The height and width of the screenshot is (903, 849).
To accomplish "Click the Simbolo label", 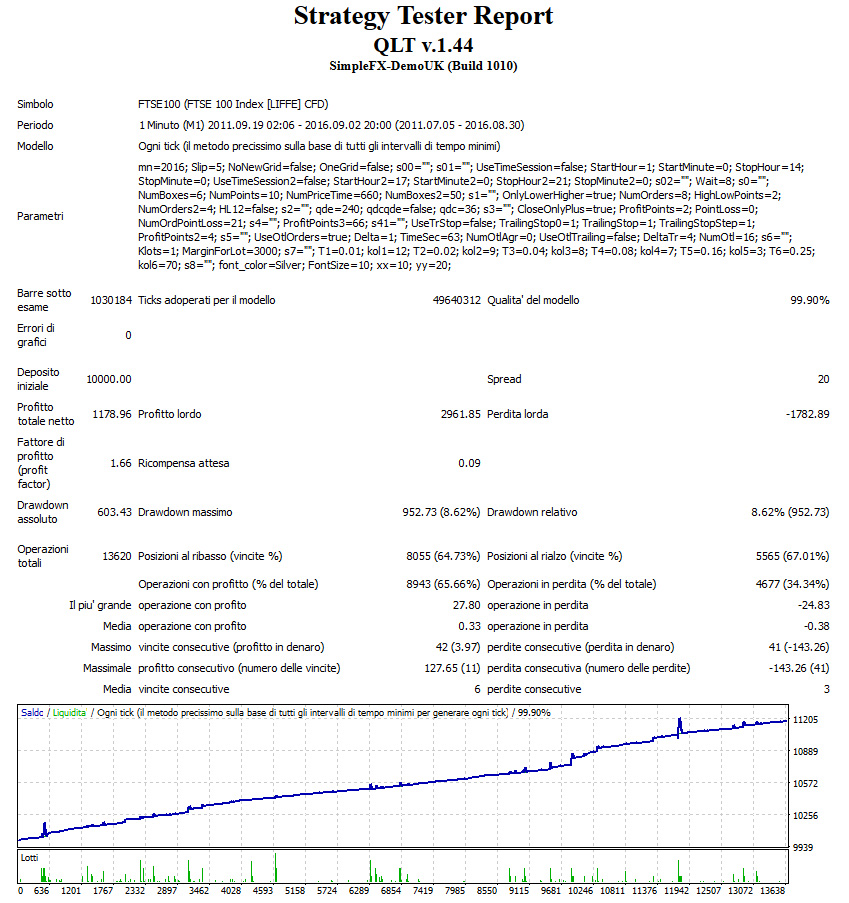I will [x=35, y=104].
